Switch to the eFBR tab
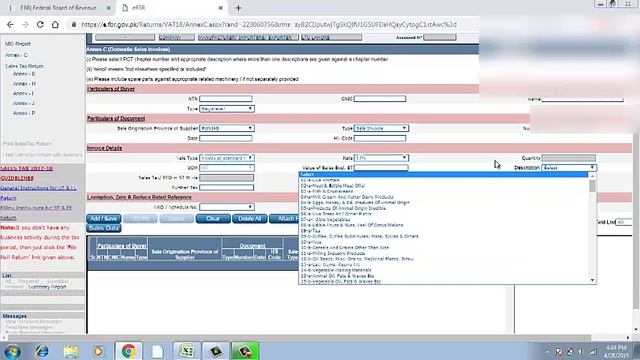This screenshot has height=360, width=640. click(171, 8)
